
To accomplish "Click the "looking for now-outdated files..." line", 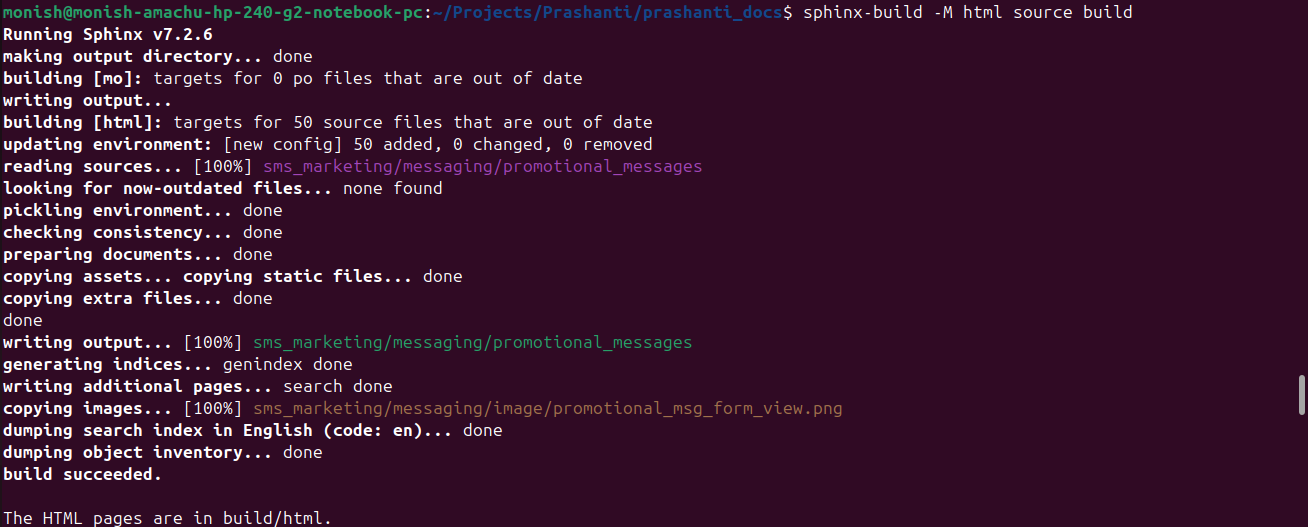I will [222, 188].
